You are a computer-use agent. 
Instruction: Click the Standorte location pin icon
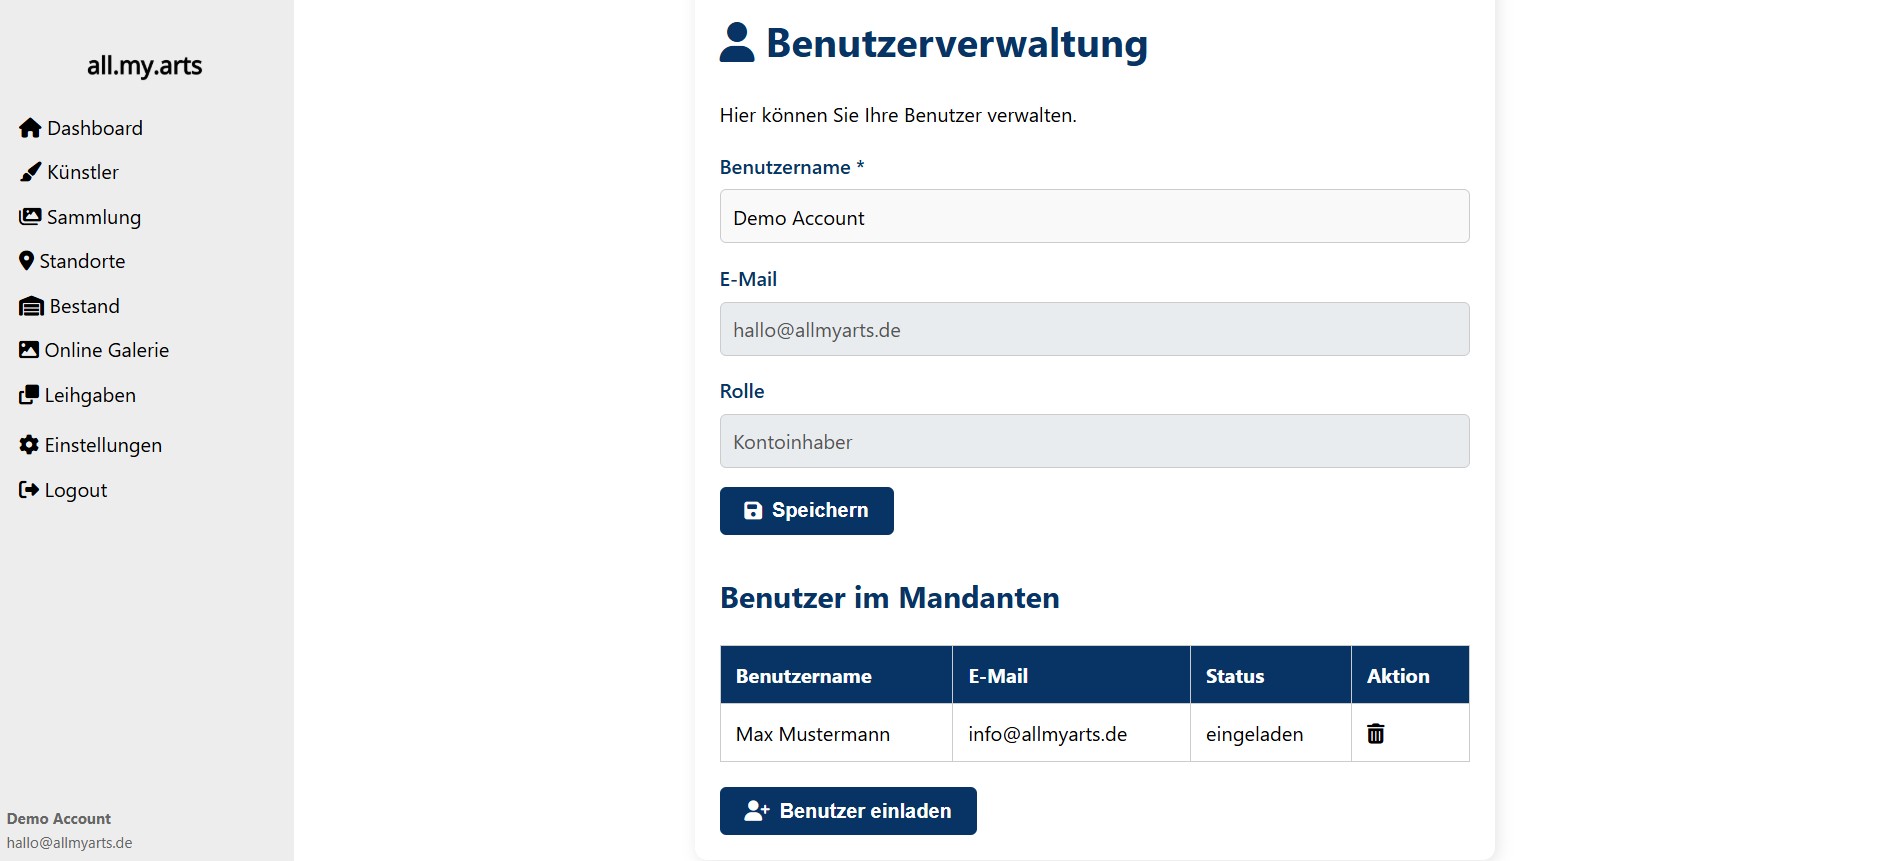pyautogui.click(x=27, y=261)
